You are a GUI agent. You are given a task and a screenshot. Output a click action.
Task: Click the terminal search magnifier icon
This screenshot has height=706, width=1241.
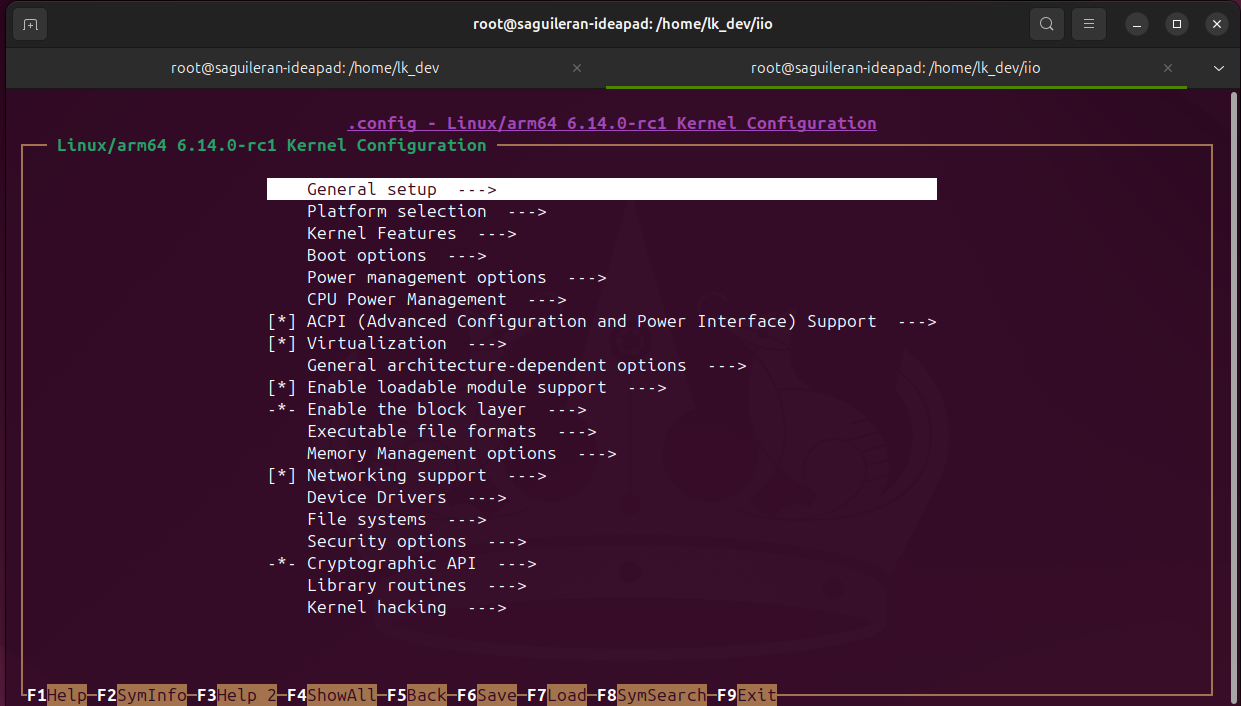(x=1046, y=24)
